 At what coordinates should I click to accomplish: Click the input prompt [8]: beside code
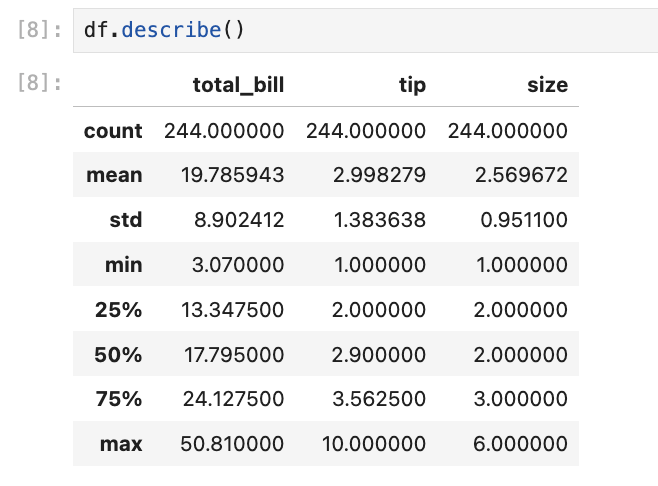(39, 30)
